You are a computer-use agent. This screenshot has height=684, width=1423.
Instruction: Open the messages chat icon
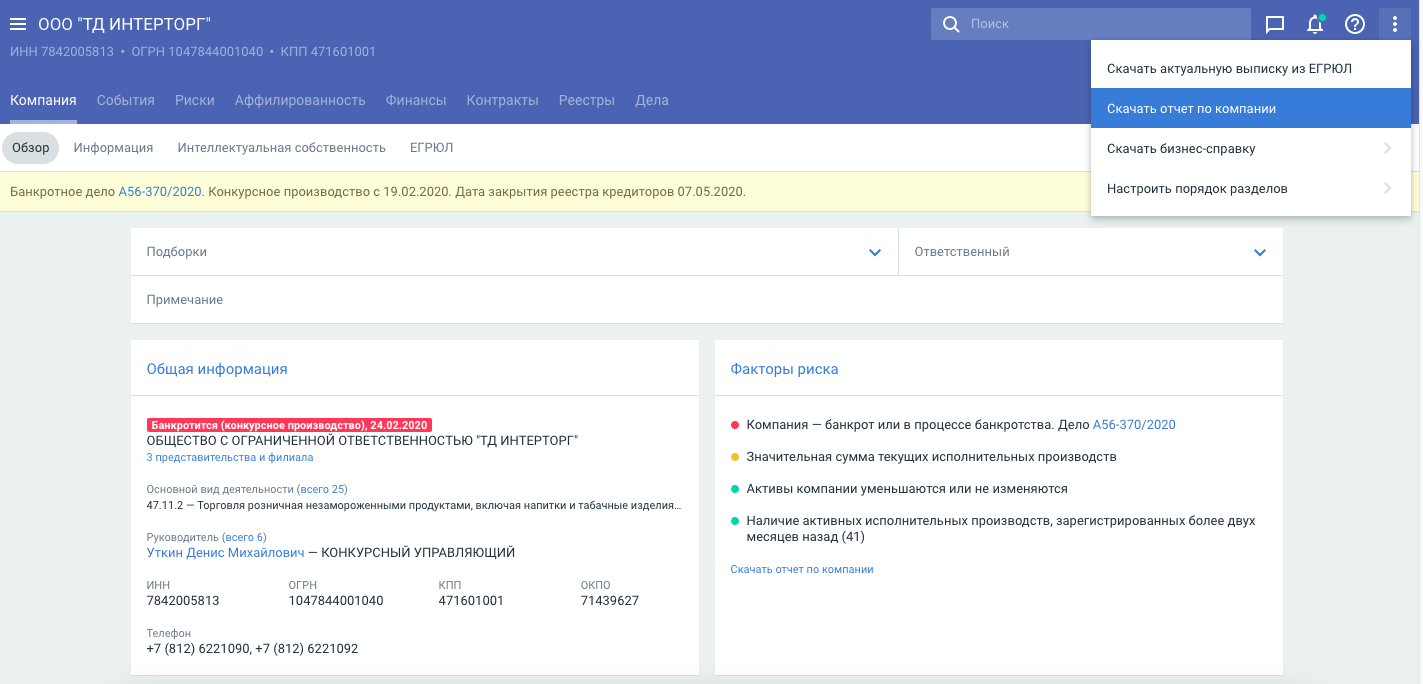[1275, 24]
